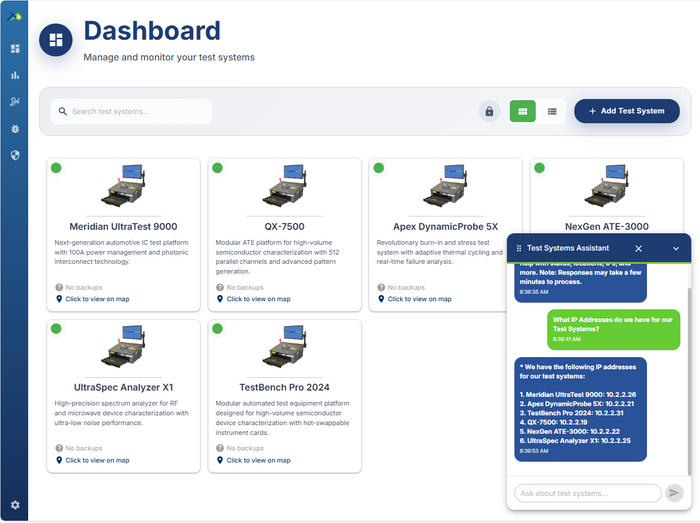The width and height of the screenshot is (700, 523).
Task: Open the bar chart analytics sidebar icon
Action: (x=14, y=75)
